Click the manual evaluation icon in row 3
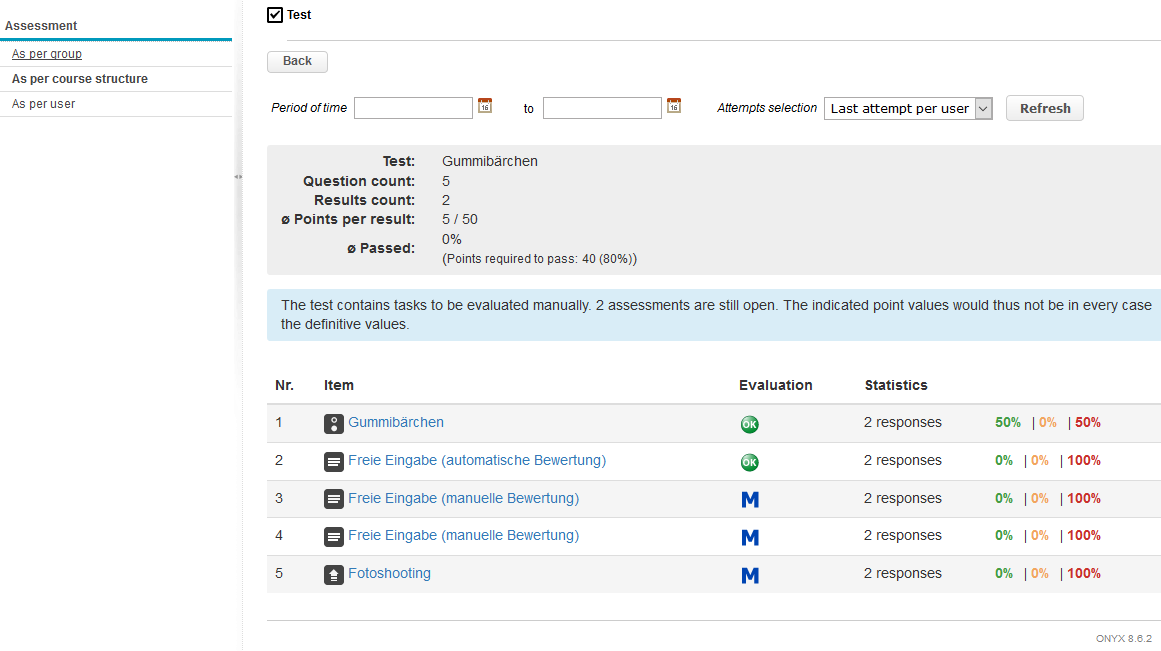 tap(750, 499)
